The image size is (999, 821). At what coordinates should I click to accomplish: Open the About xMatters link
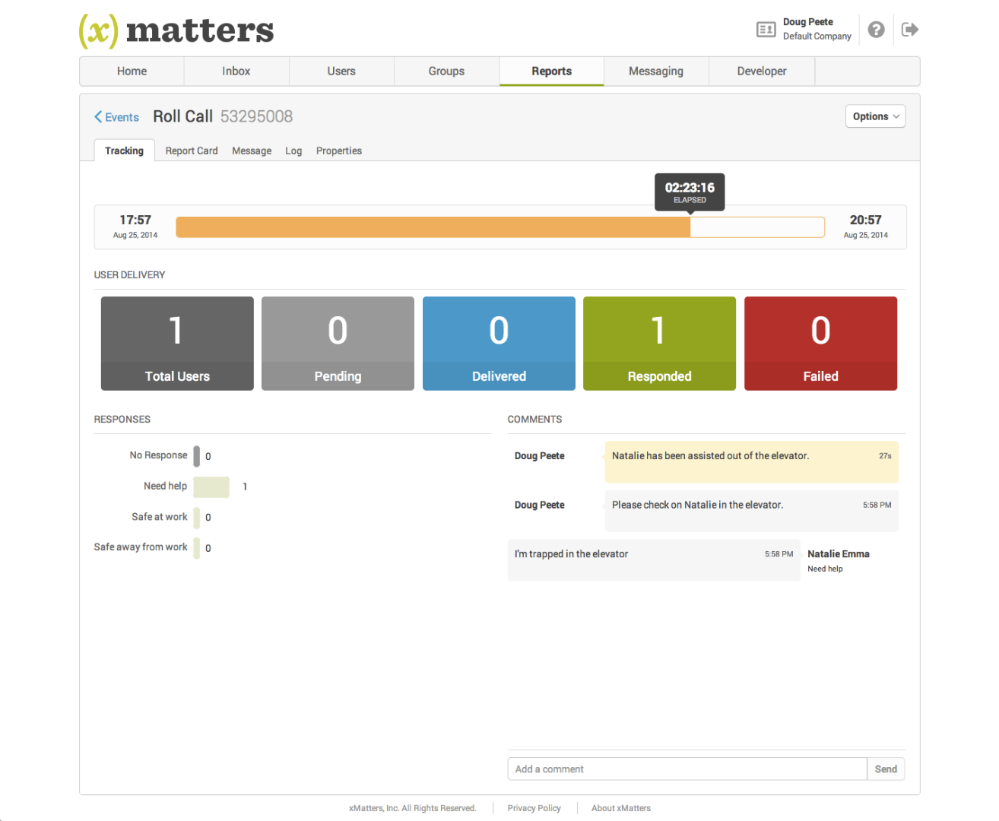pyautogui.click(x=621, y=808)
